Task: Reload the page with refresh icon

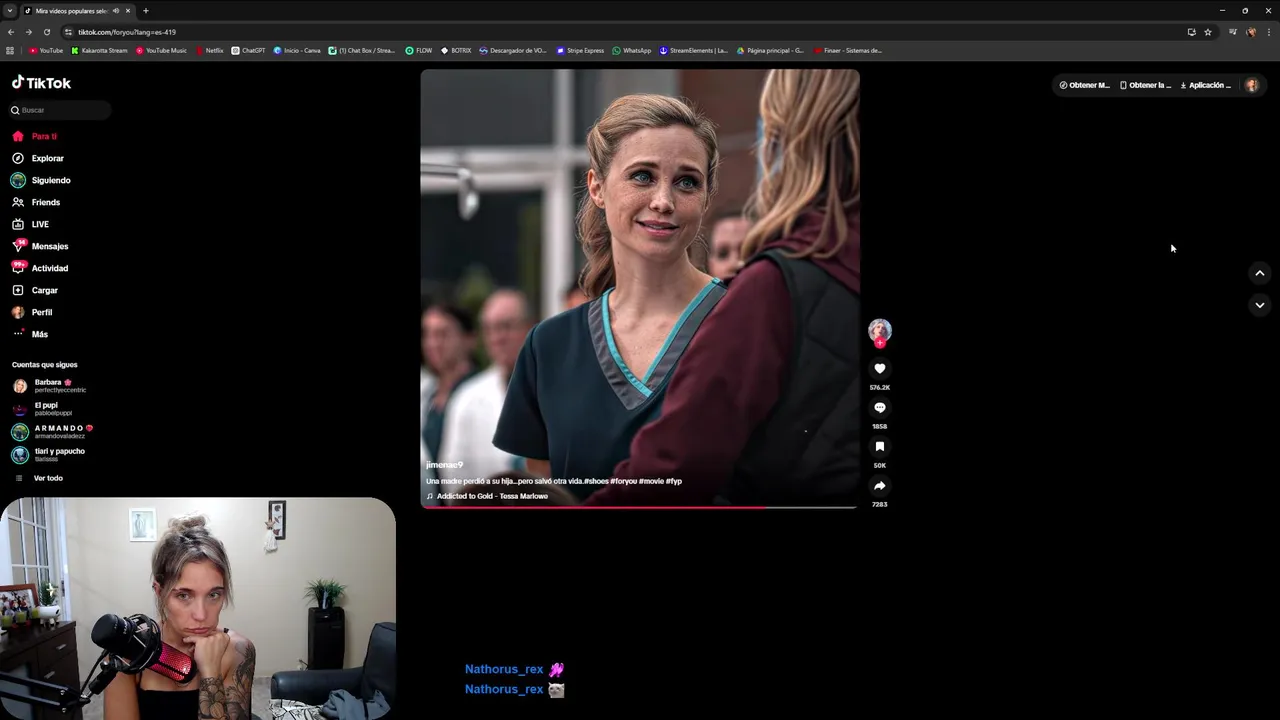Action: (46, 32)
